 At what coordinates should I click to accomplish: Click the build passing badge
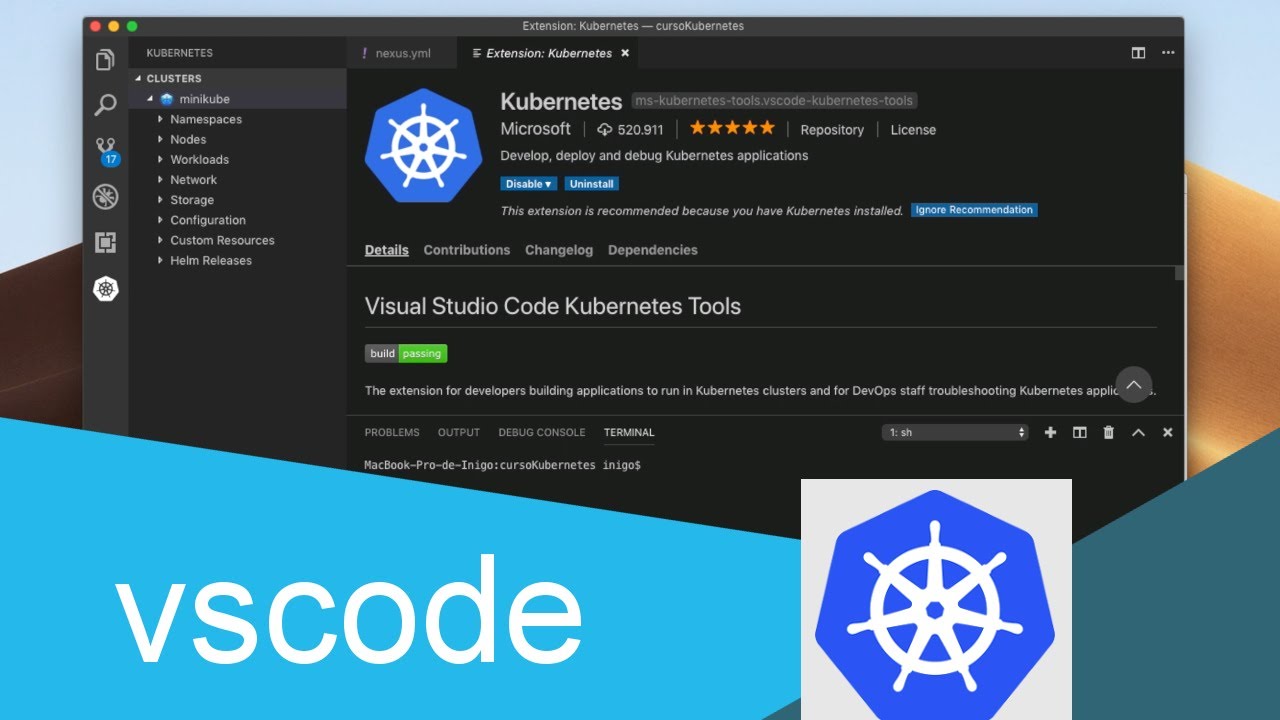click(x=406, y=353)
